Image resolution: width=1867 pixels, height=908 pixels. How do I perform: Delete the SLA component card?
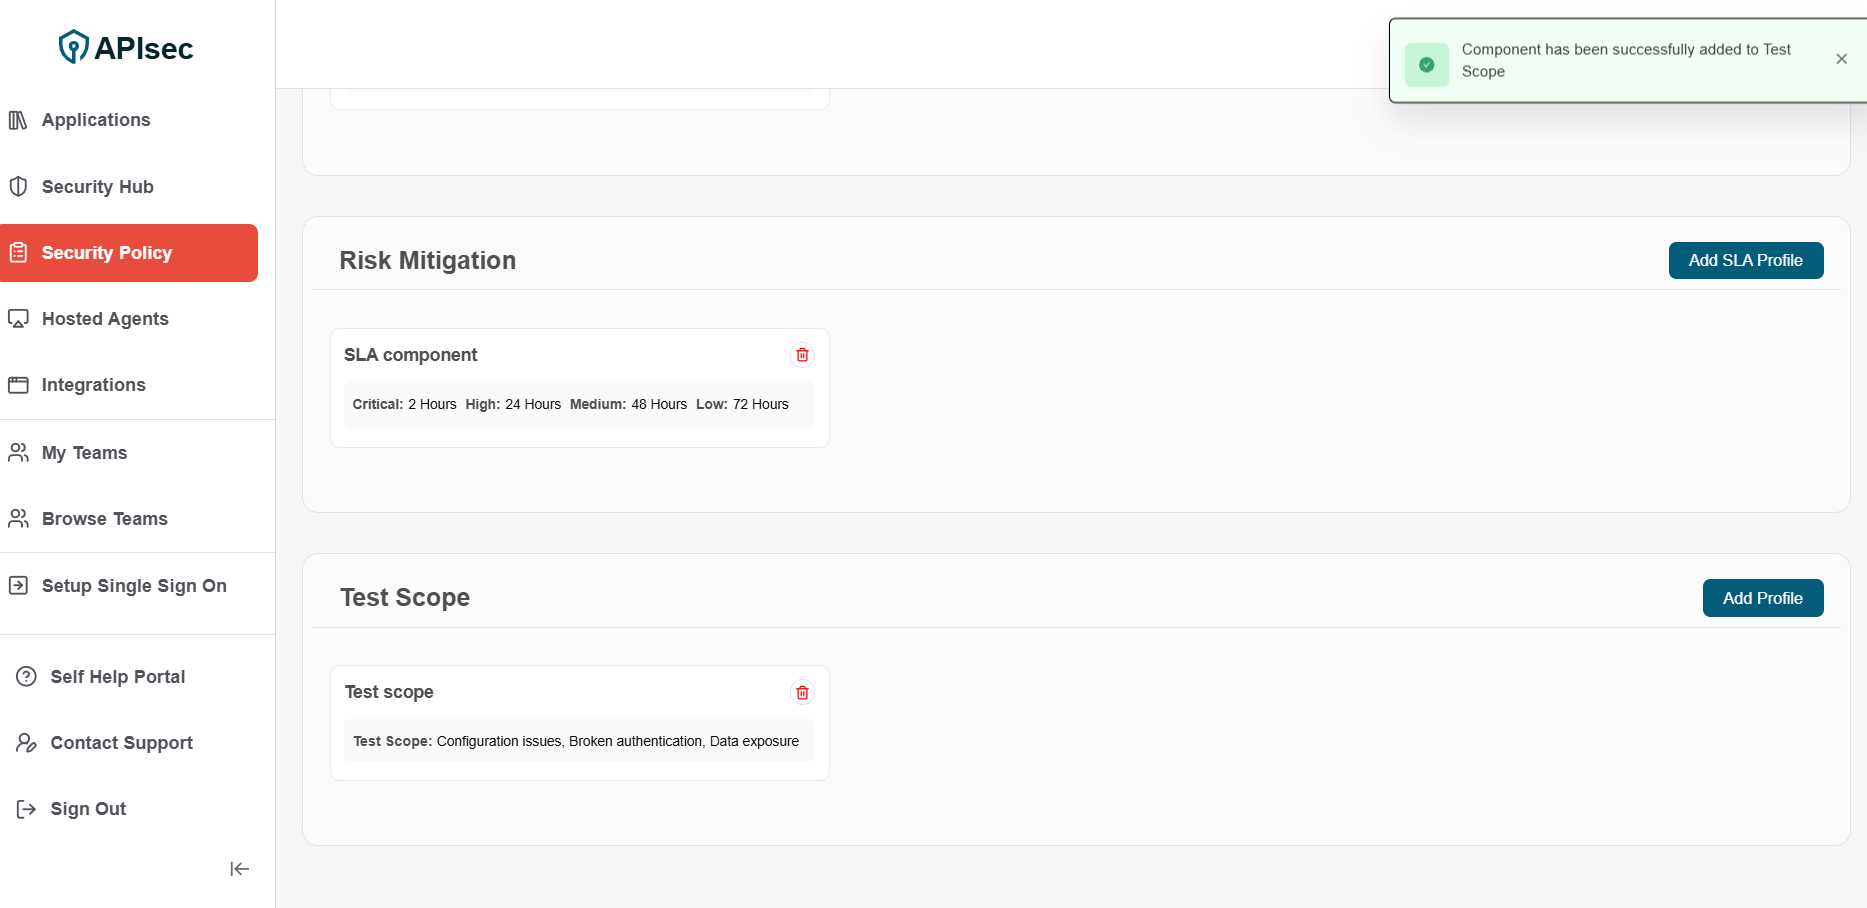802,355
